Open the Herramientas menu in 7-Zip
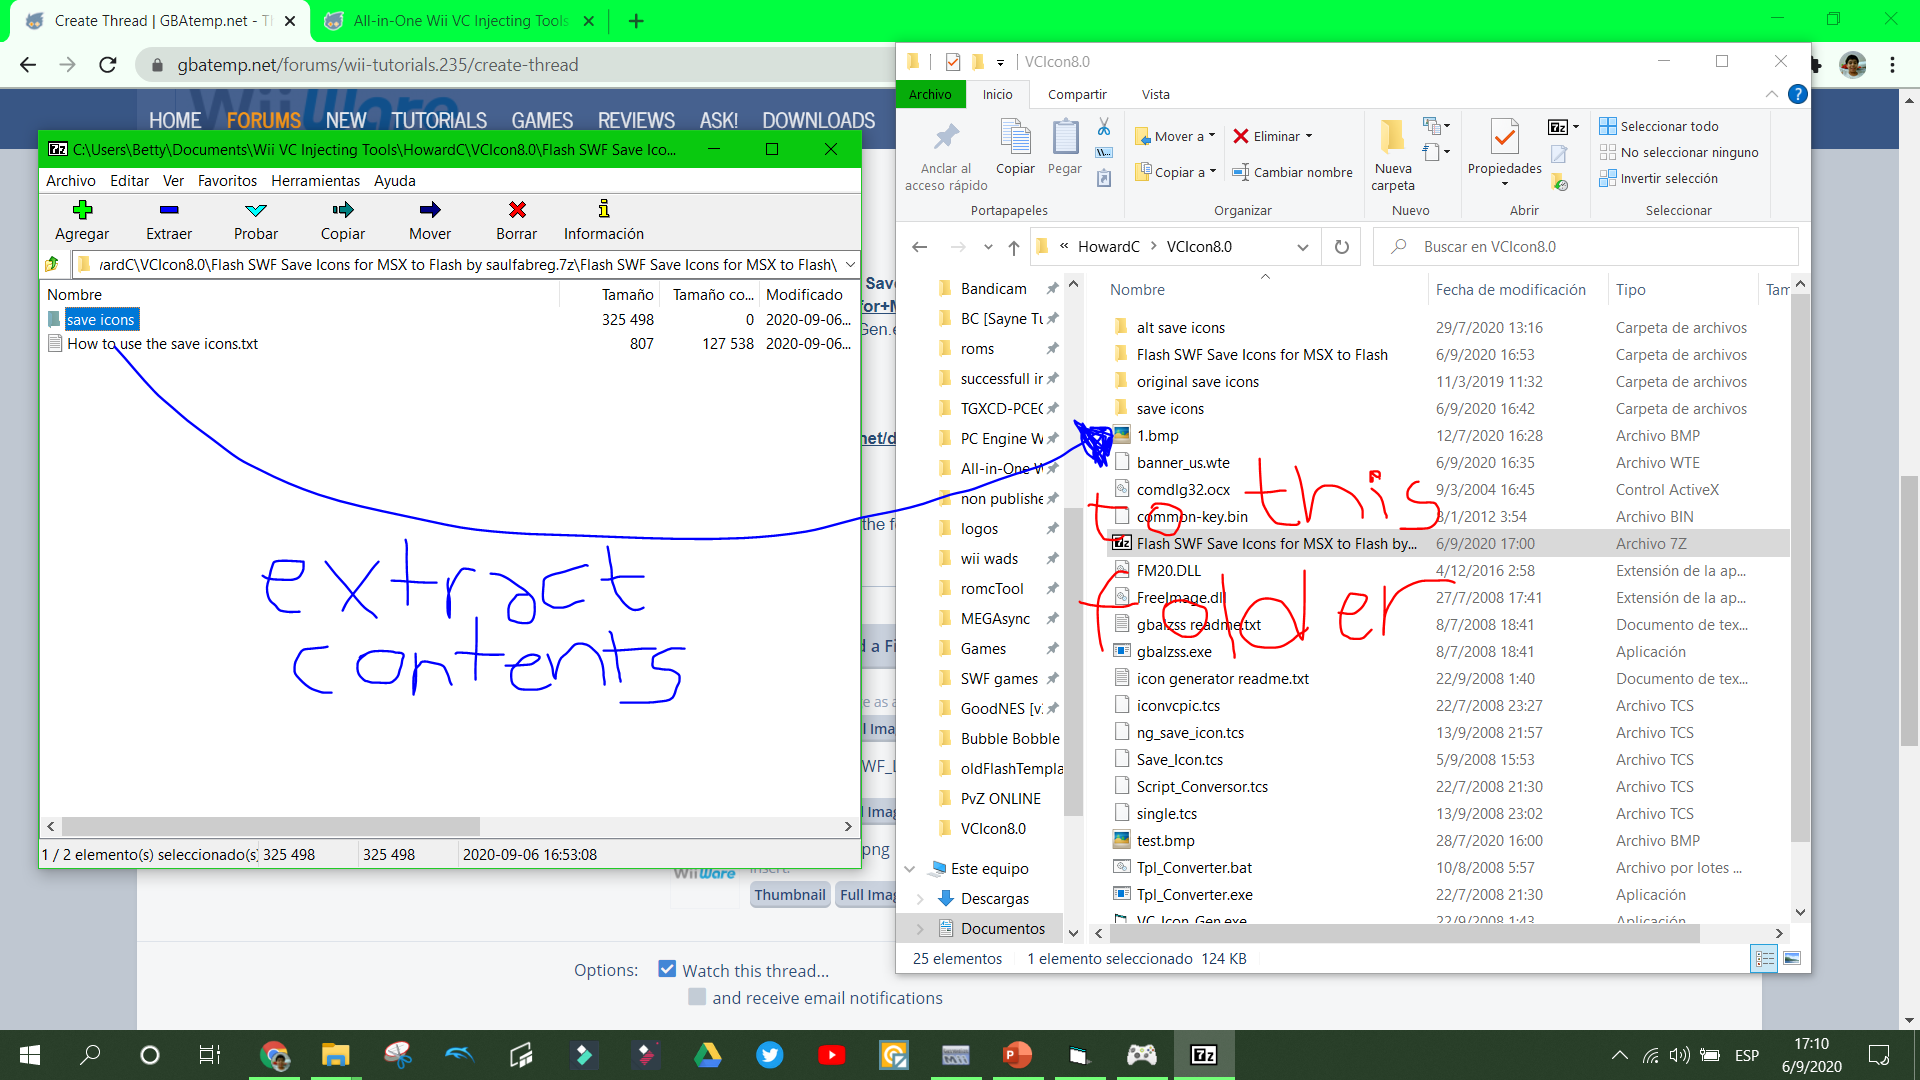The height and width of the screenshot is (1080, 1920). coord(315,180)
